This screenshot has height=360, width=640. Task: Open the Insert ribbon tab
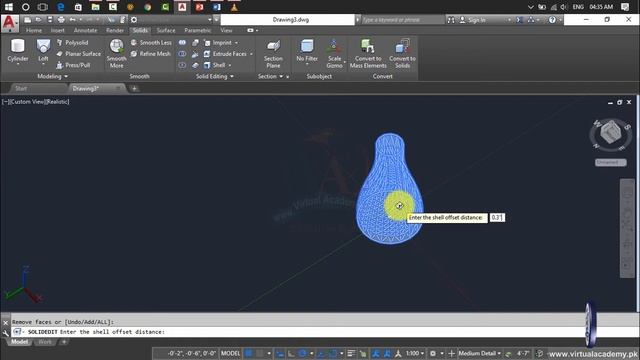coord(58,31)
